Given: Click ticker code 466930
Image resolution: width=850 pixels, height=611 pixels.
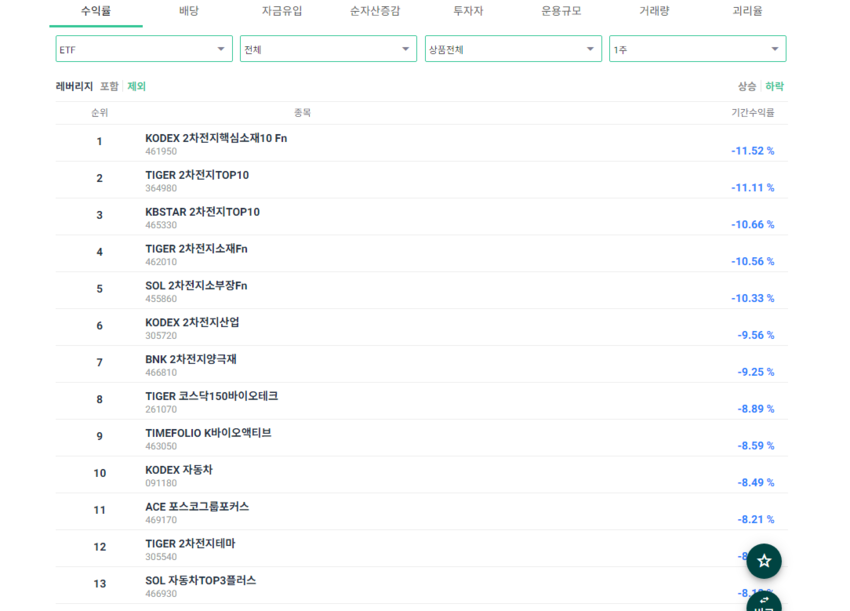Looking at the screenshot, I should pos(161,594).
